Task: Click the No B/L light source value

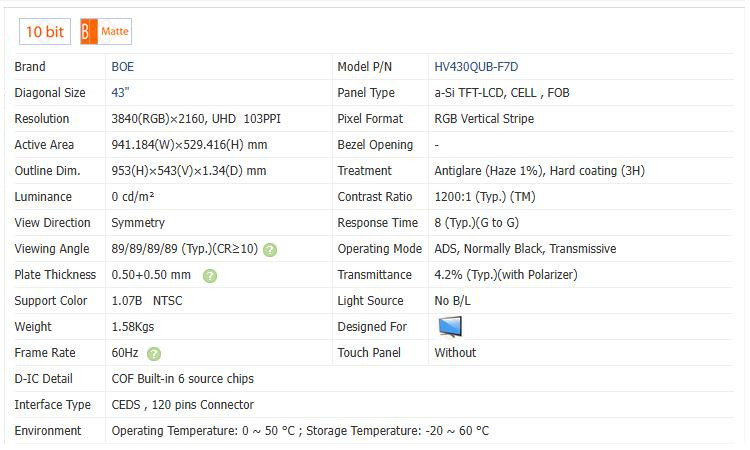Action: pyautogui.click(x=454, y=301)
